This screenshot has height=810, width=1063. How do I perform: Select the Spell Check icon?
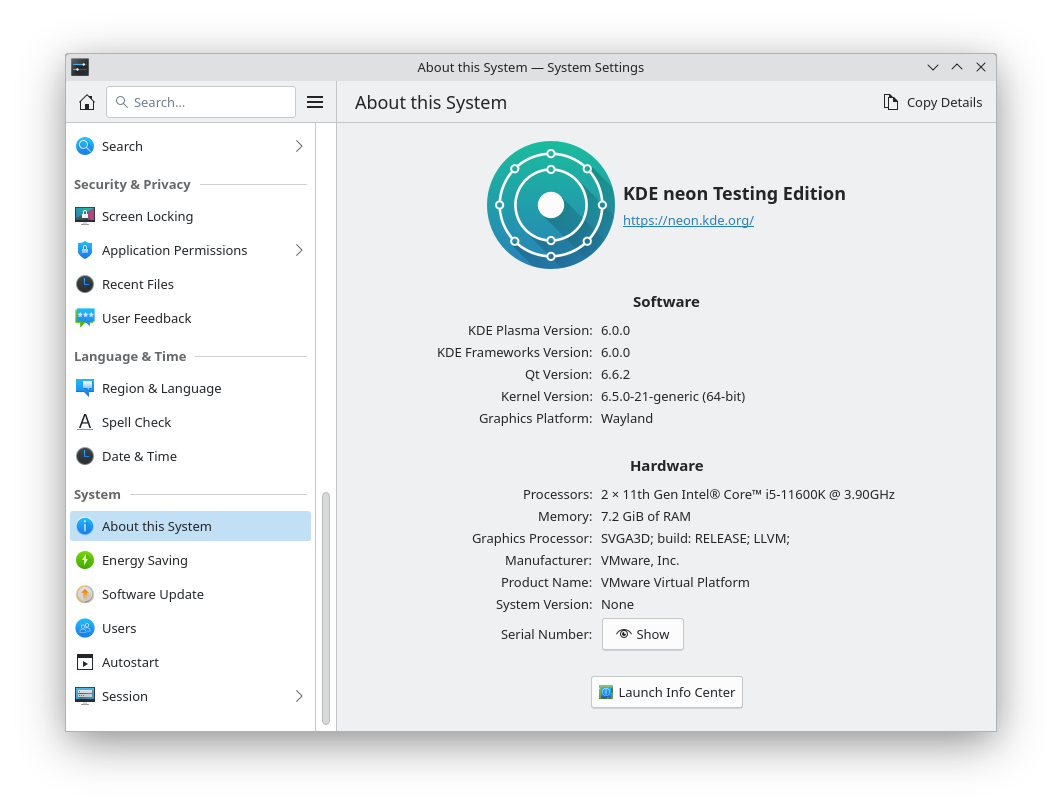point(85,422)
